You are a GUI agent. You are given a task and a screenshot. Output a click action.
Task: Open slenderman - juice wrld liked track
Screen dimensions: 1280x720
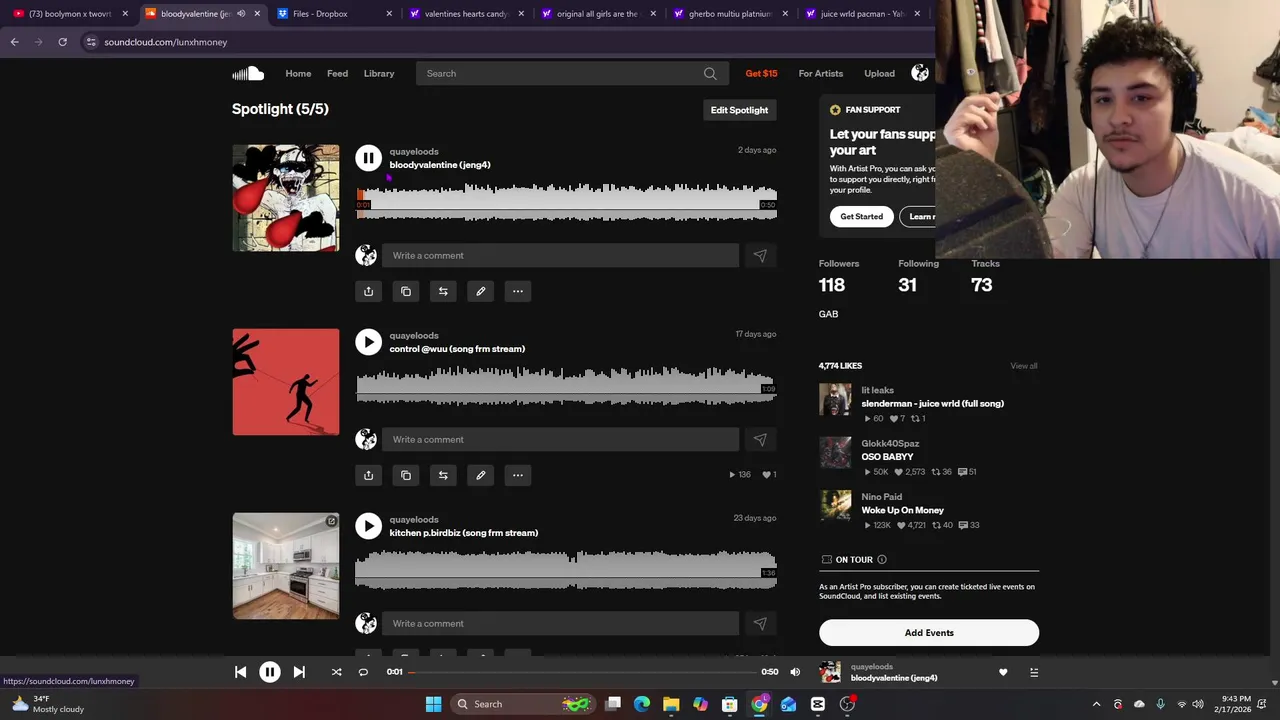click(x=932, y=404)
